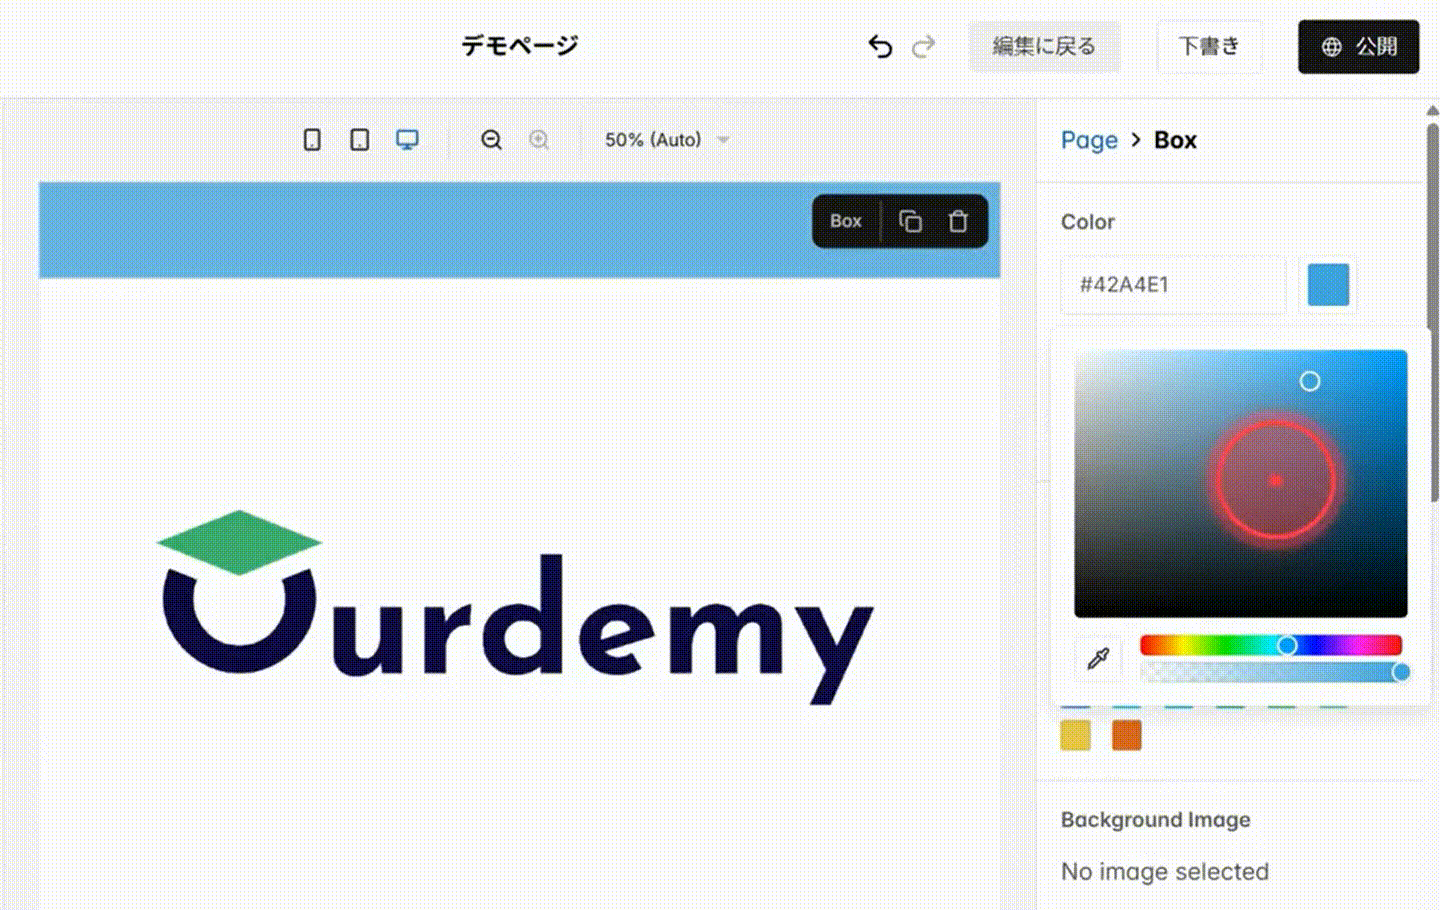This screenshot has height=910, width=1440.
Task: Switch to tablet preview
Action: click(359, 139)
